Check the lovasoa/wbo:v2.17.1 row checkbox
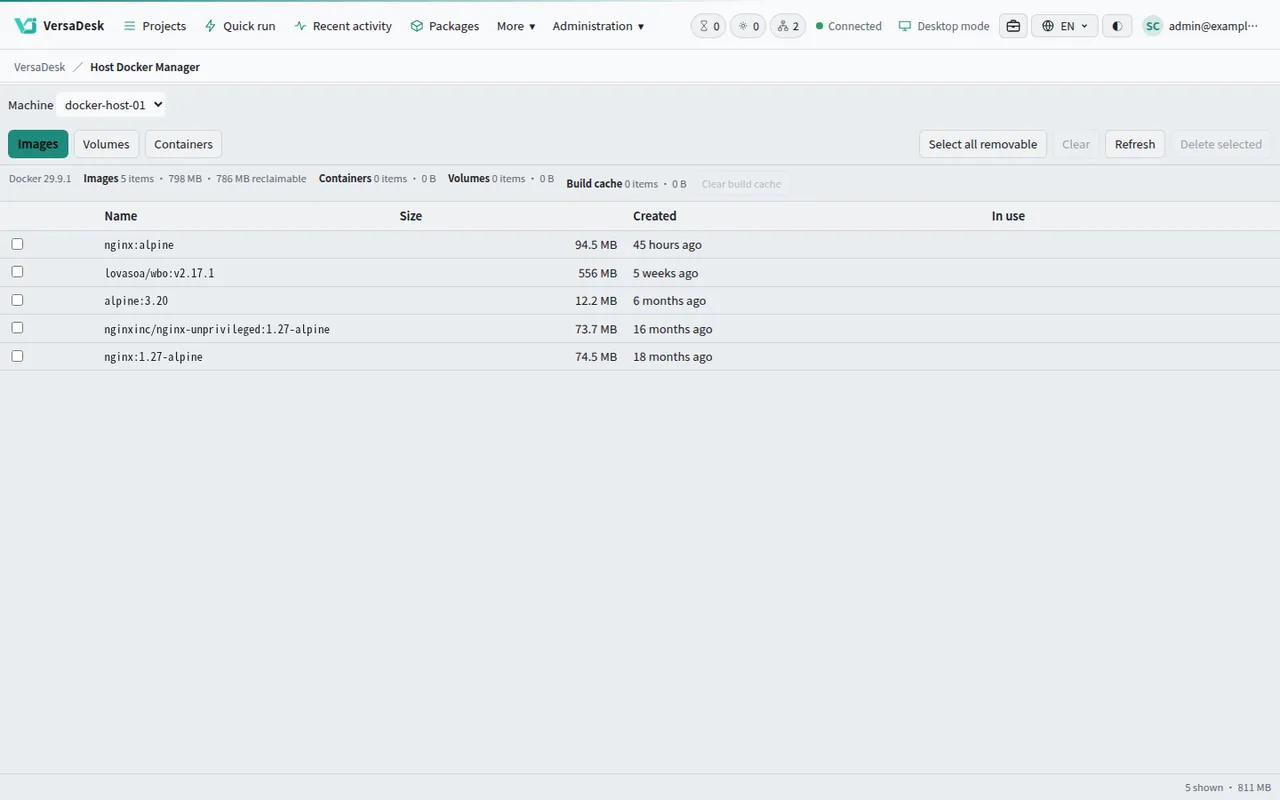 [17, 272]
